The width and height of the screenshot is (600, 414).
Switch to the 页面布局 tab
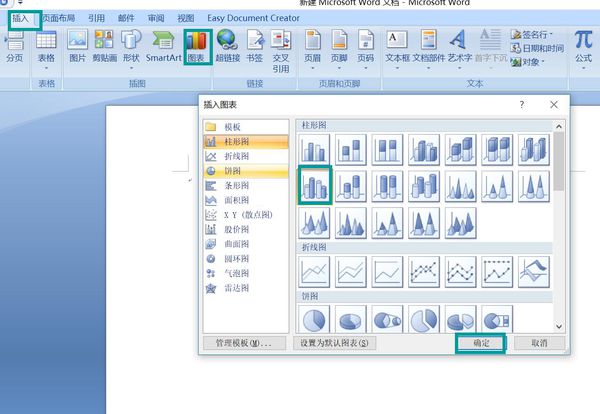(59, 18)
